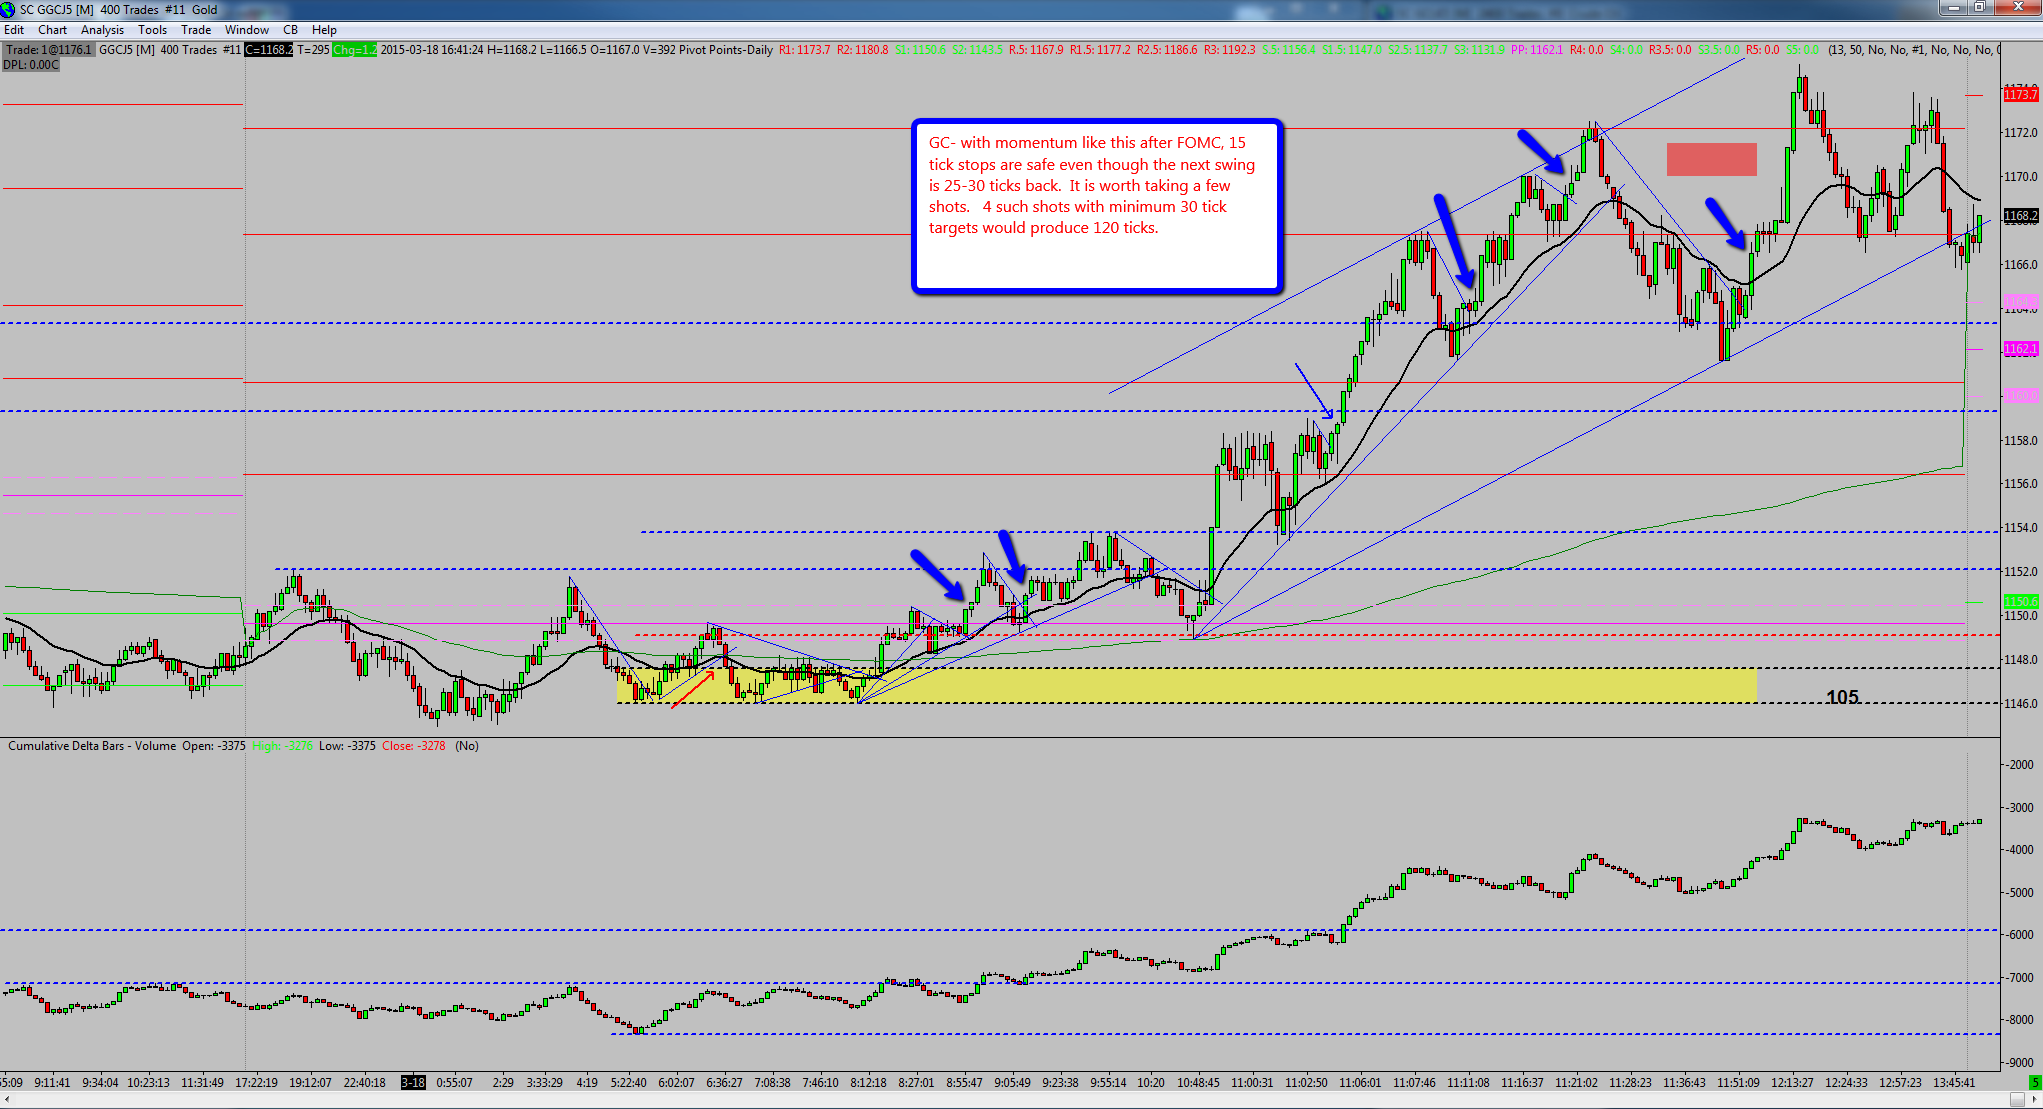
Task: Click the scroll-right arrow on the horizontal scrollbar
Action: 2034,1100
